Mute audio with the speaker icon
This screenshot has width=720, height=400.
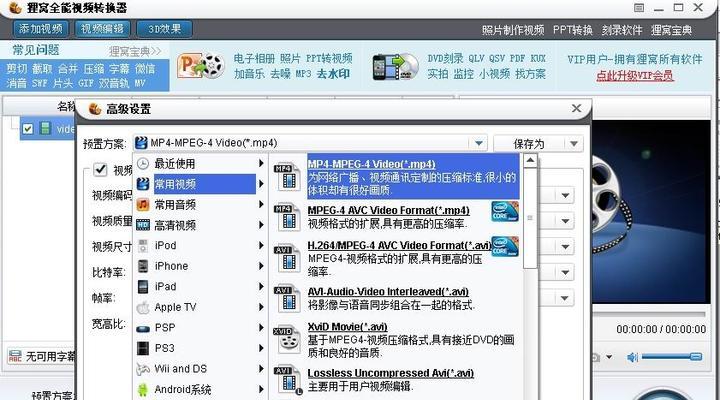click(632, 357)
